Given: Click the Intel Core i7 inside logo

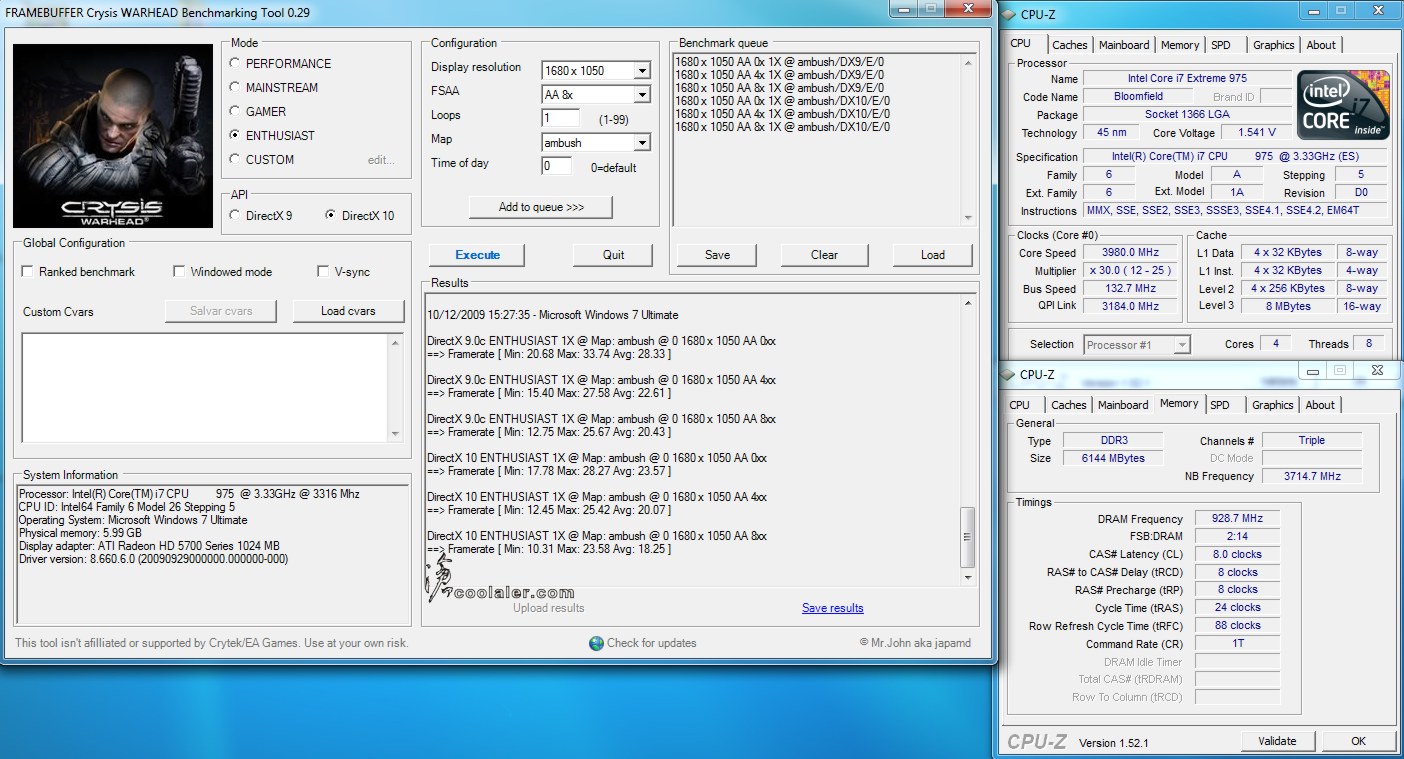Looking at the screenshot, I should point(1343,105).
